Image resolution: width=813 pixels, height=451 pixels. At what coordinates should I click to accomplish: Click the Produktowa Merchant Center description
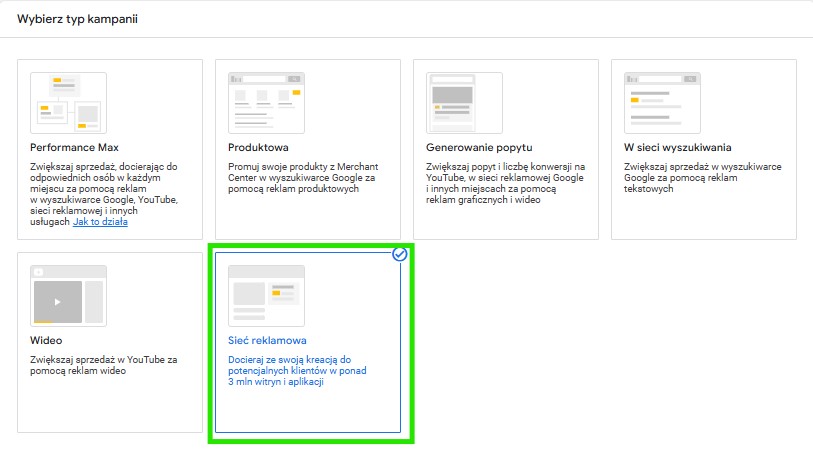[x=303, y=178]
